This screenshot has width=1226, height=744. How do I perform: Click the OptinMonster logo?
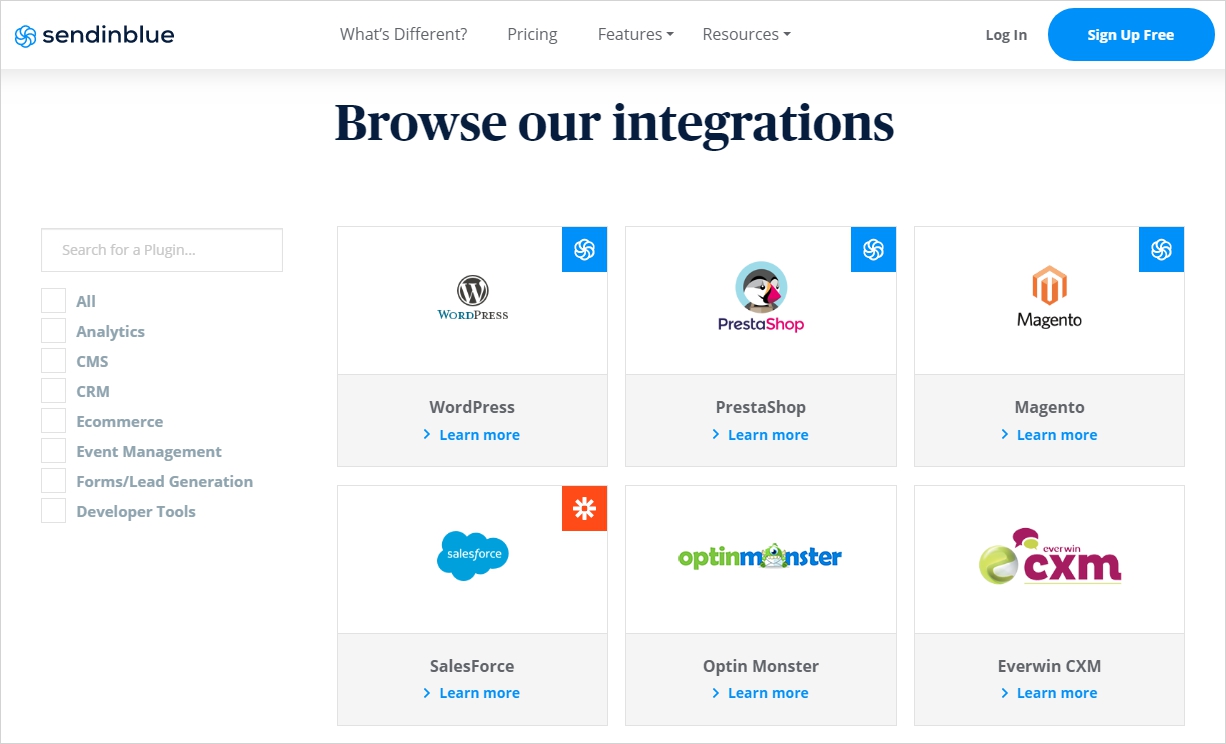tap(760, 556)
